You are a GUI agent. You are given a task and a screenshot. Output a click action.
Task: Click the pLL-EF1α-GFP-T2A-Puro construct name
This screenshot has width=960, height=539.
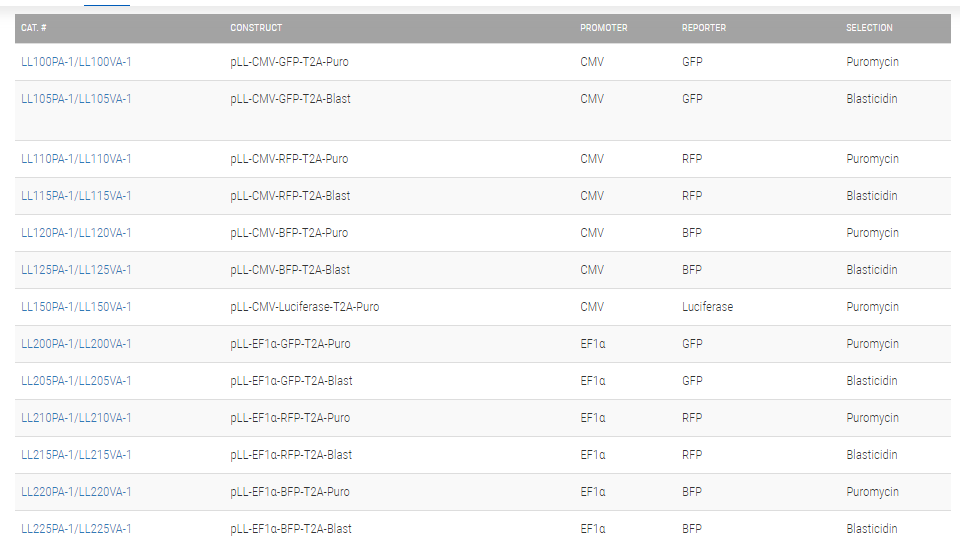[x=290, y=344]
